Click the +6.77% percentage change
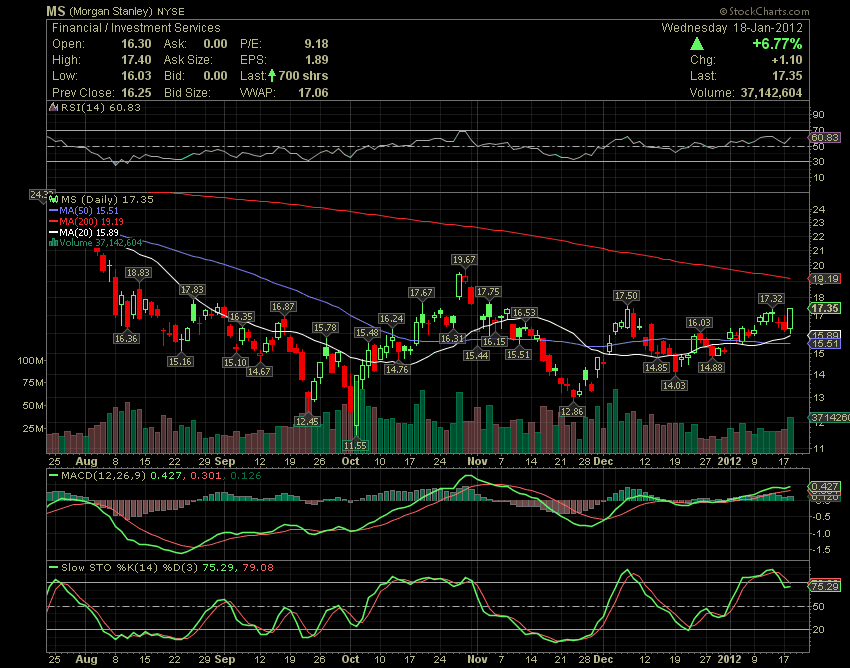 click(x=777, y=44)
